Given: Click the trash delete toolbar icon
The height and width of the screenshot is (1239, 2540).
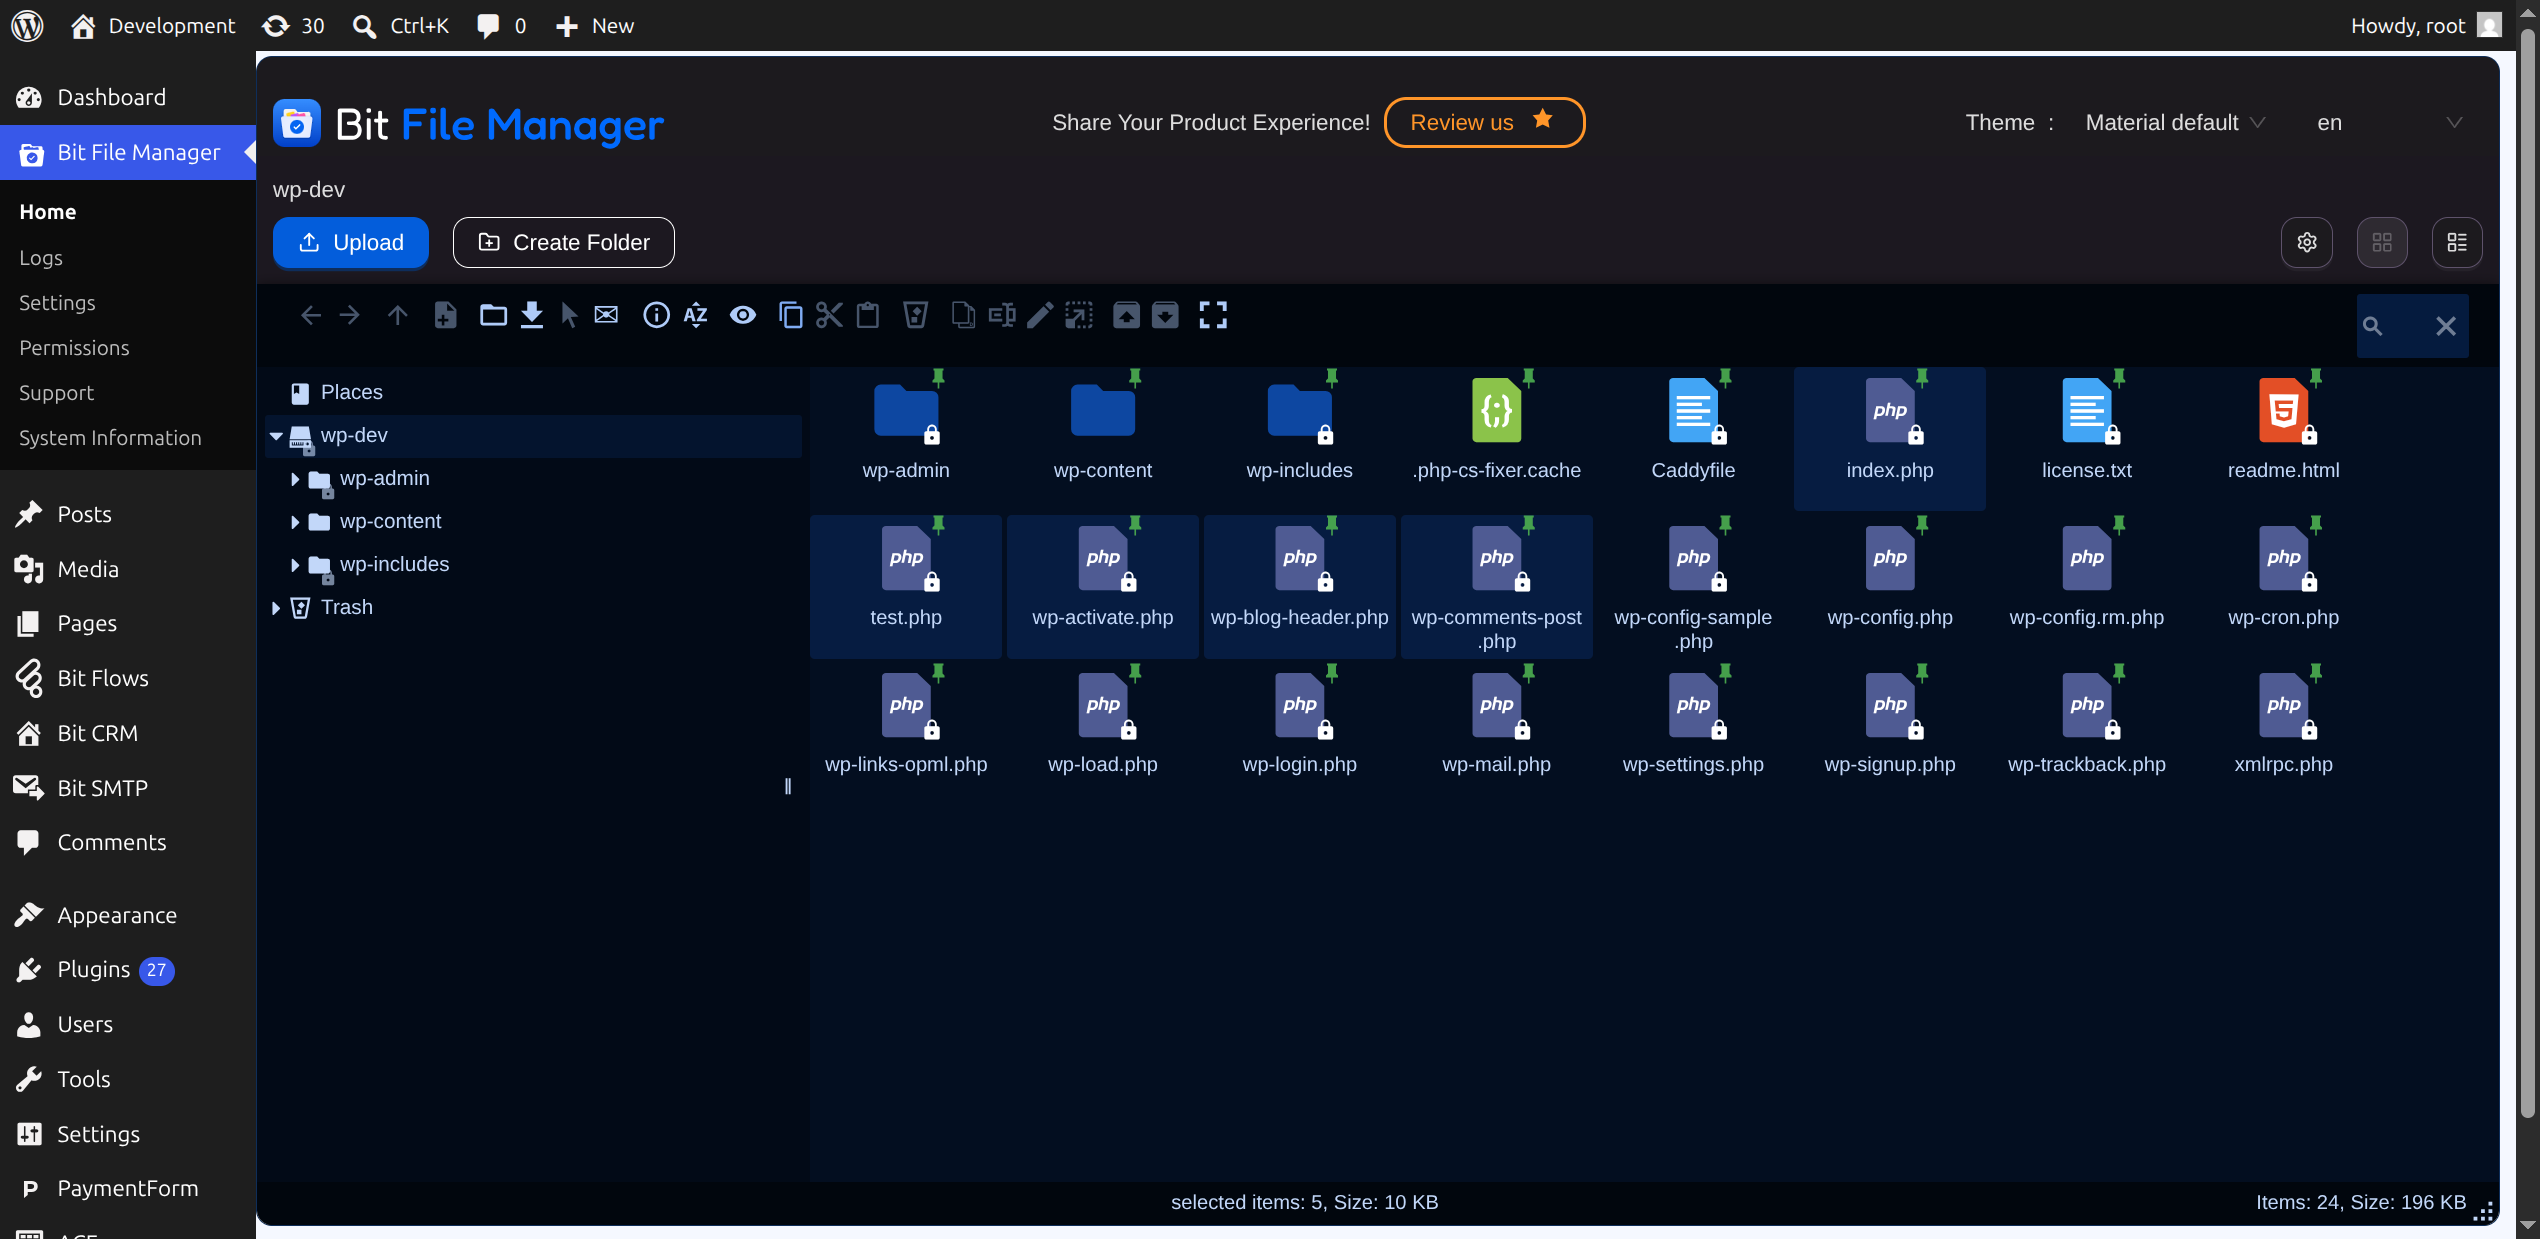Looking at the screenshot, I should [915, 316].
